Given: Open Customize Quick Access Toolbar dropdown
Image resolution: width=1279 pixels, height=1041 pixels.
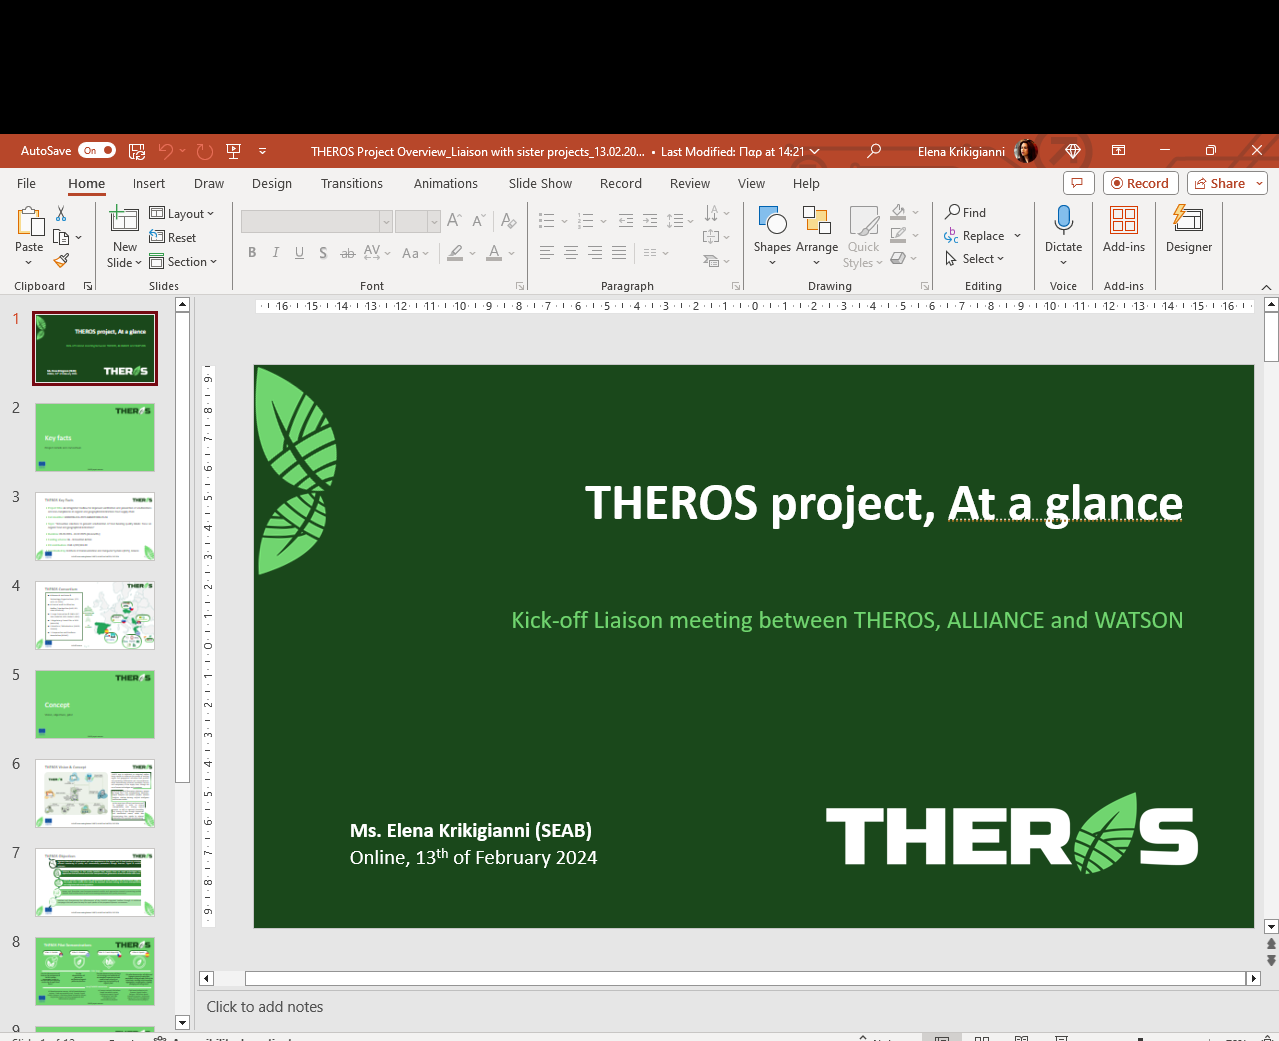Looking at the screenshot, I should pyautogui.click(x=263, y=151).
